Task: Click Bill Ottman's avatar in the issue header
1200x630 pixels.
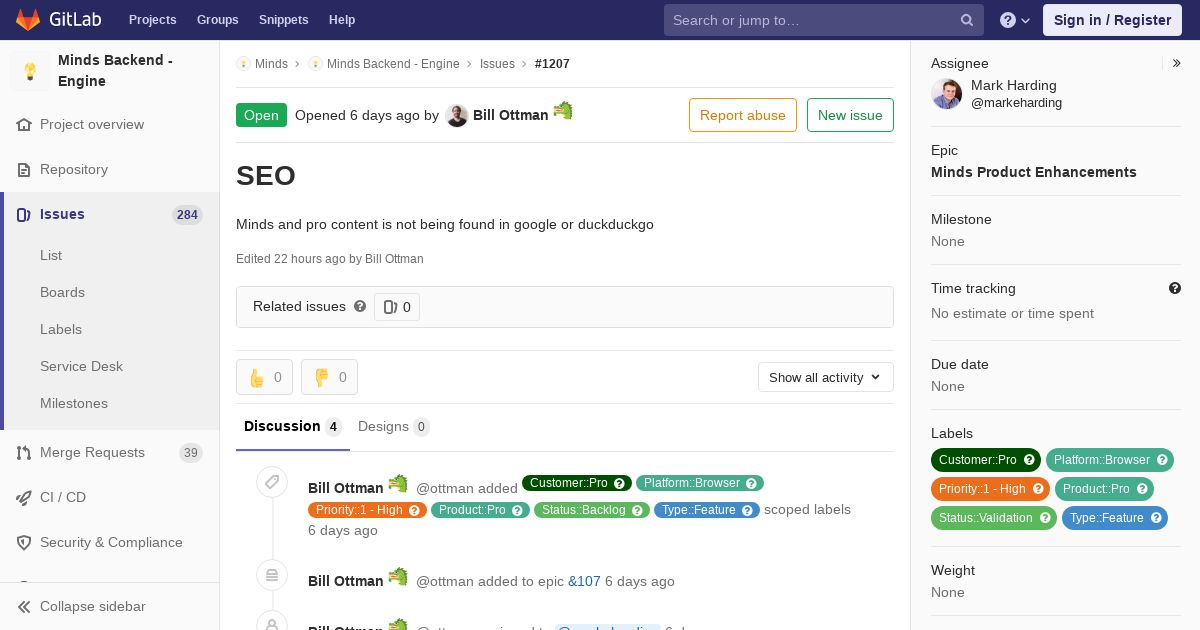Action: (457, 116)
